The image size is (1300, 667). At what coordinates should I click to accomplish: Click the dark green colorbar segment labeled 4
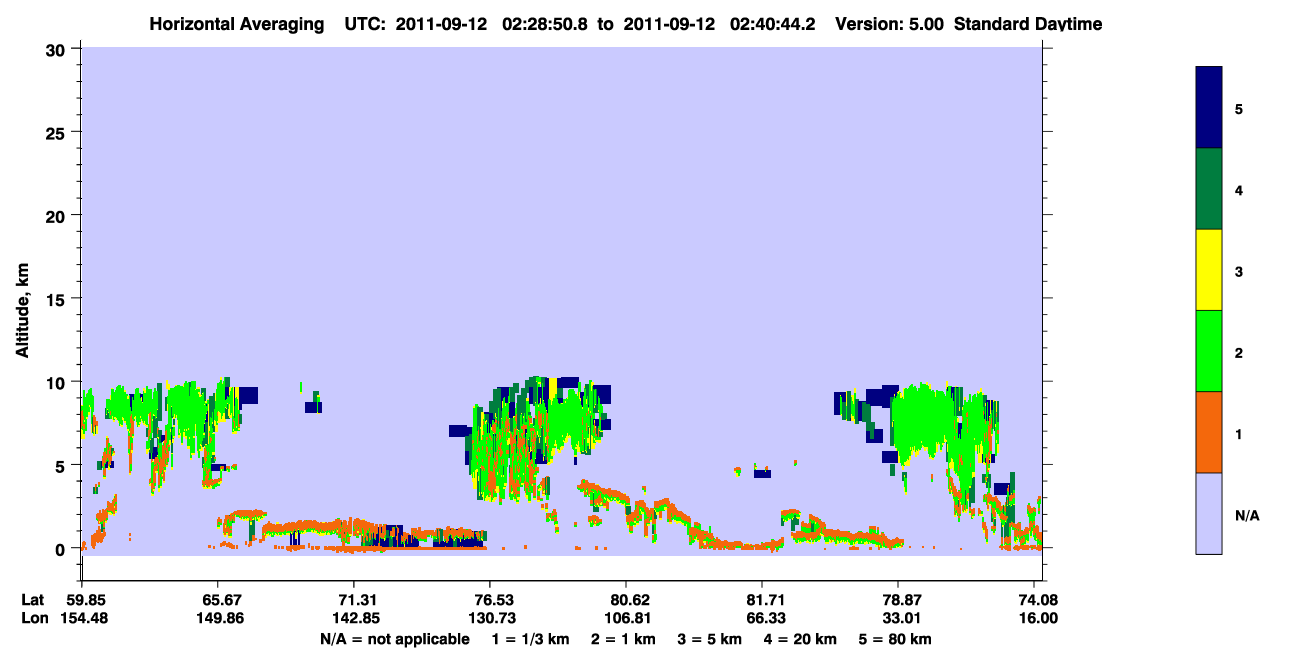point(1209,189)
